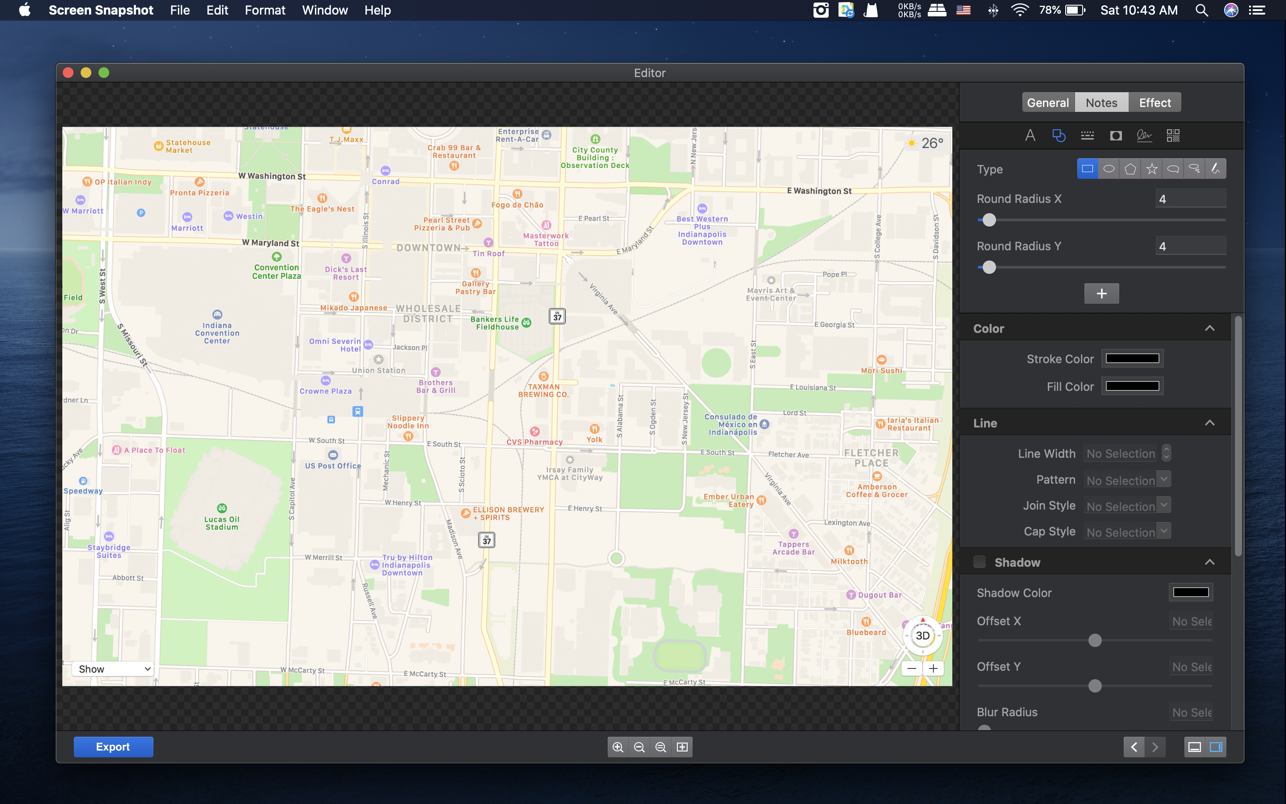Collapse the Color section

1209,327
